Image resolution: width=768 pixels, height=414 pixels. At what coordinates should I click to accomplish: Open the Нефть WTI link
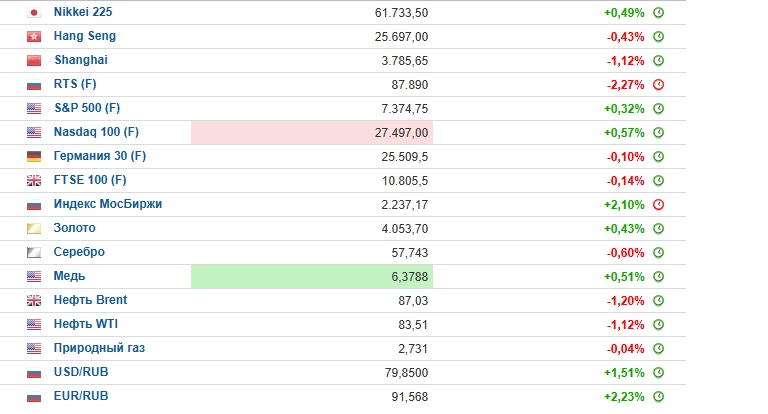86,324
